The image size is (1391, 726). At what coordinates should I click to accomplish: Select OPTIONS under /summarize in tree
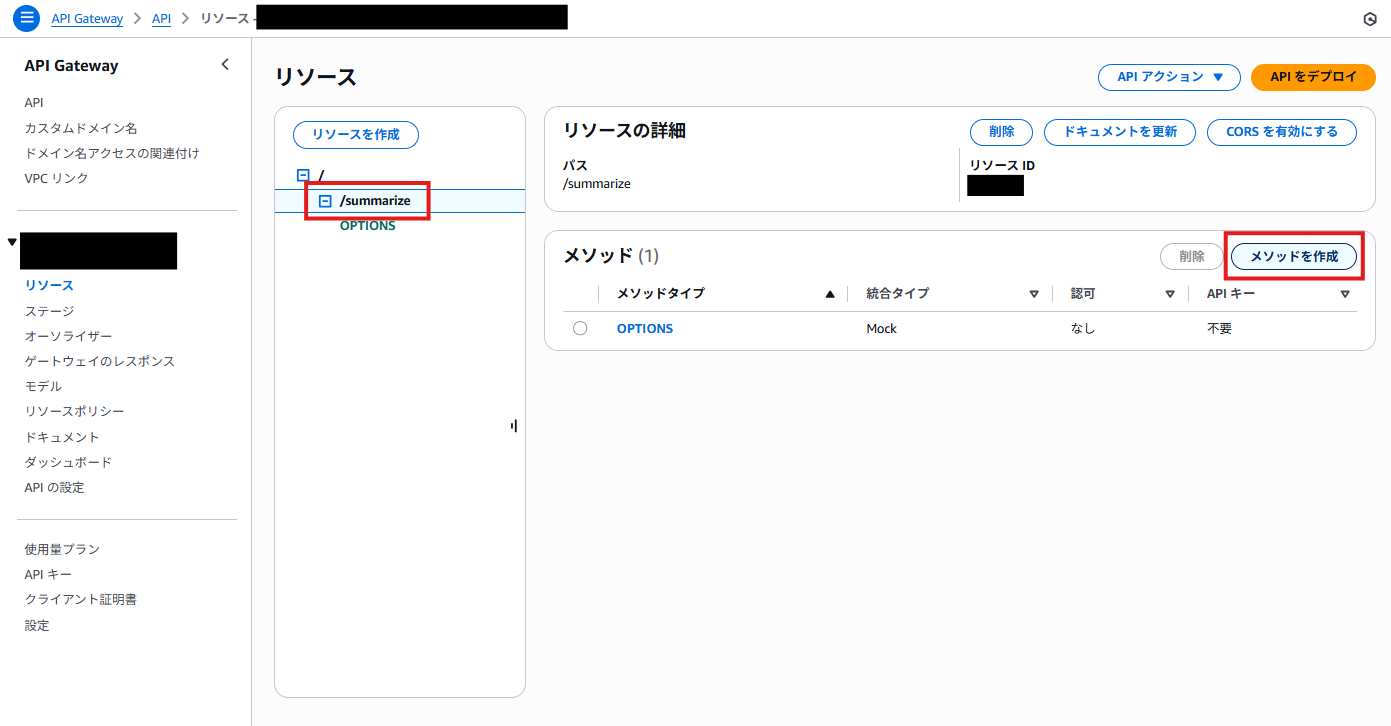[368, 226]
